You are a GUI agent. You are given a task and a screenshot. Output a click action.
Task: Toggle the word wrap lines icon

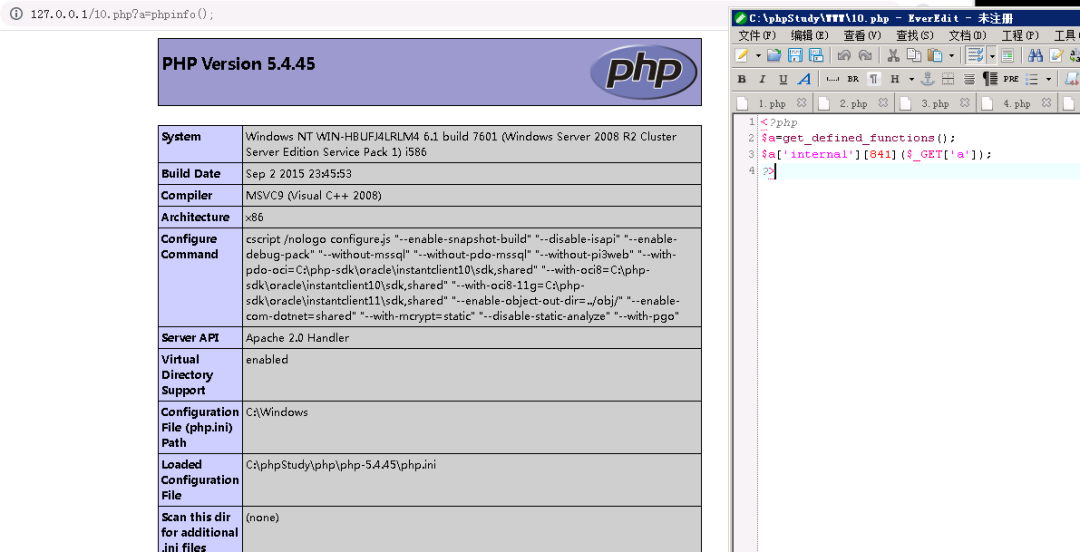tap(974, 56)
